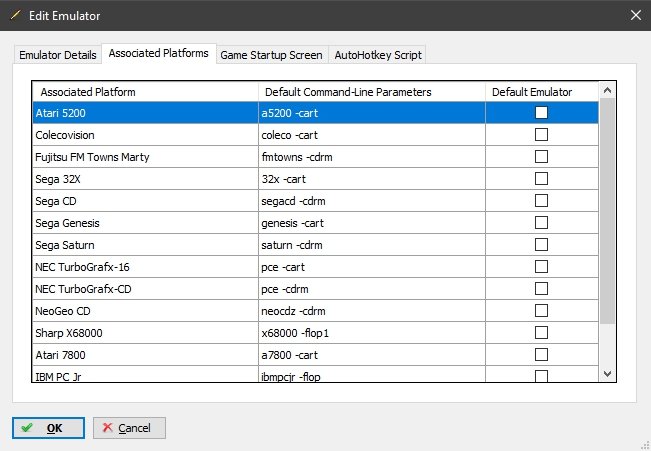Check Default Emulator box for Sega CD
Image resolution: width=651 pixels, height=451 pixels.
541,201
